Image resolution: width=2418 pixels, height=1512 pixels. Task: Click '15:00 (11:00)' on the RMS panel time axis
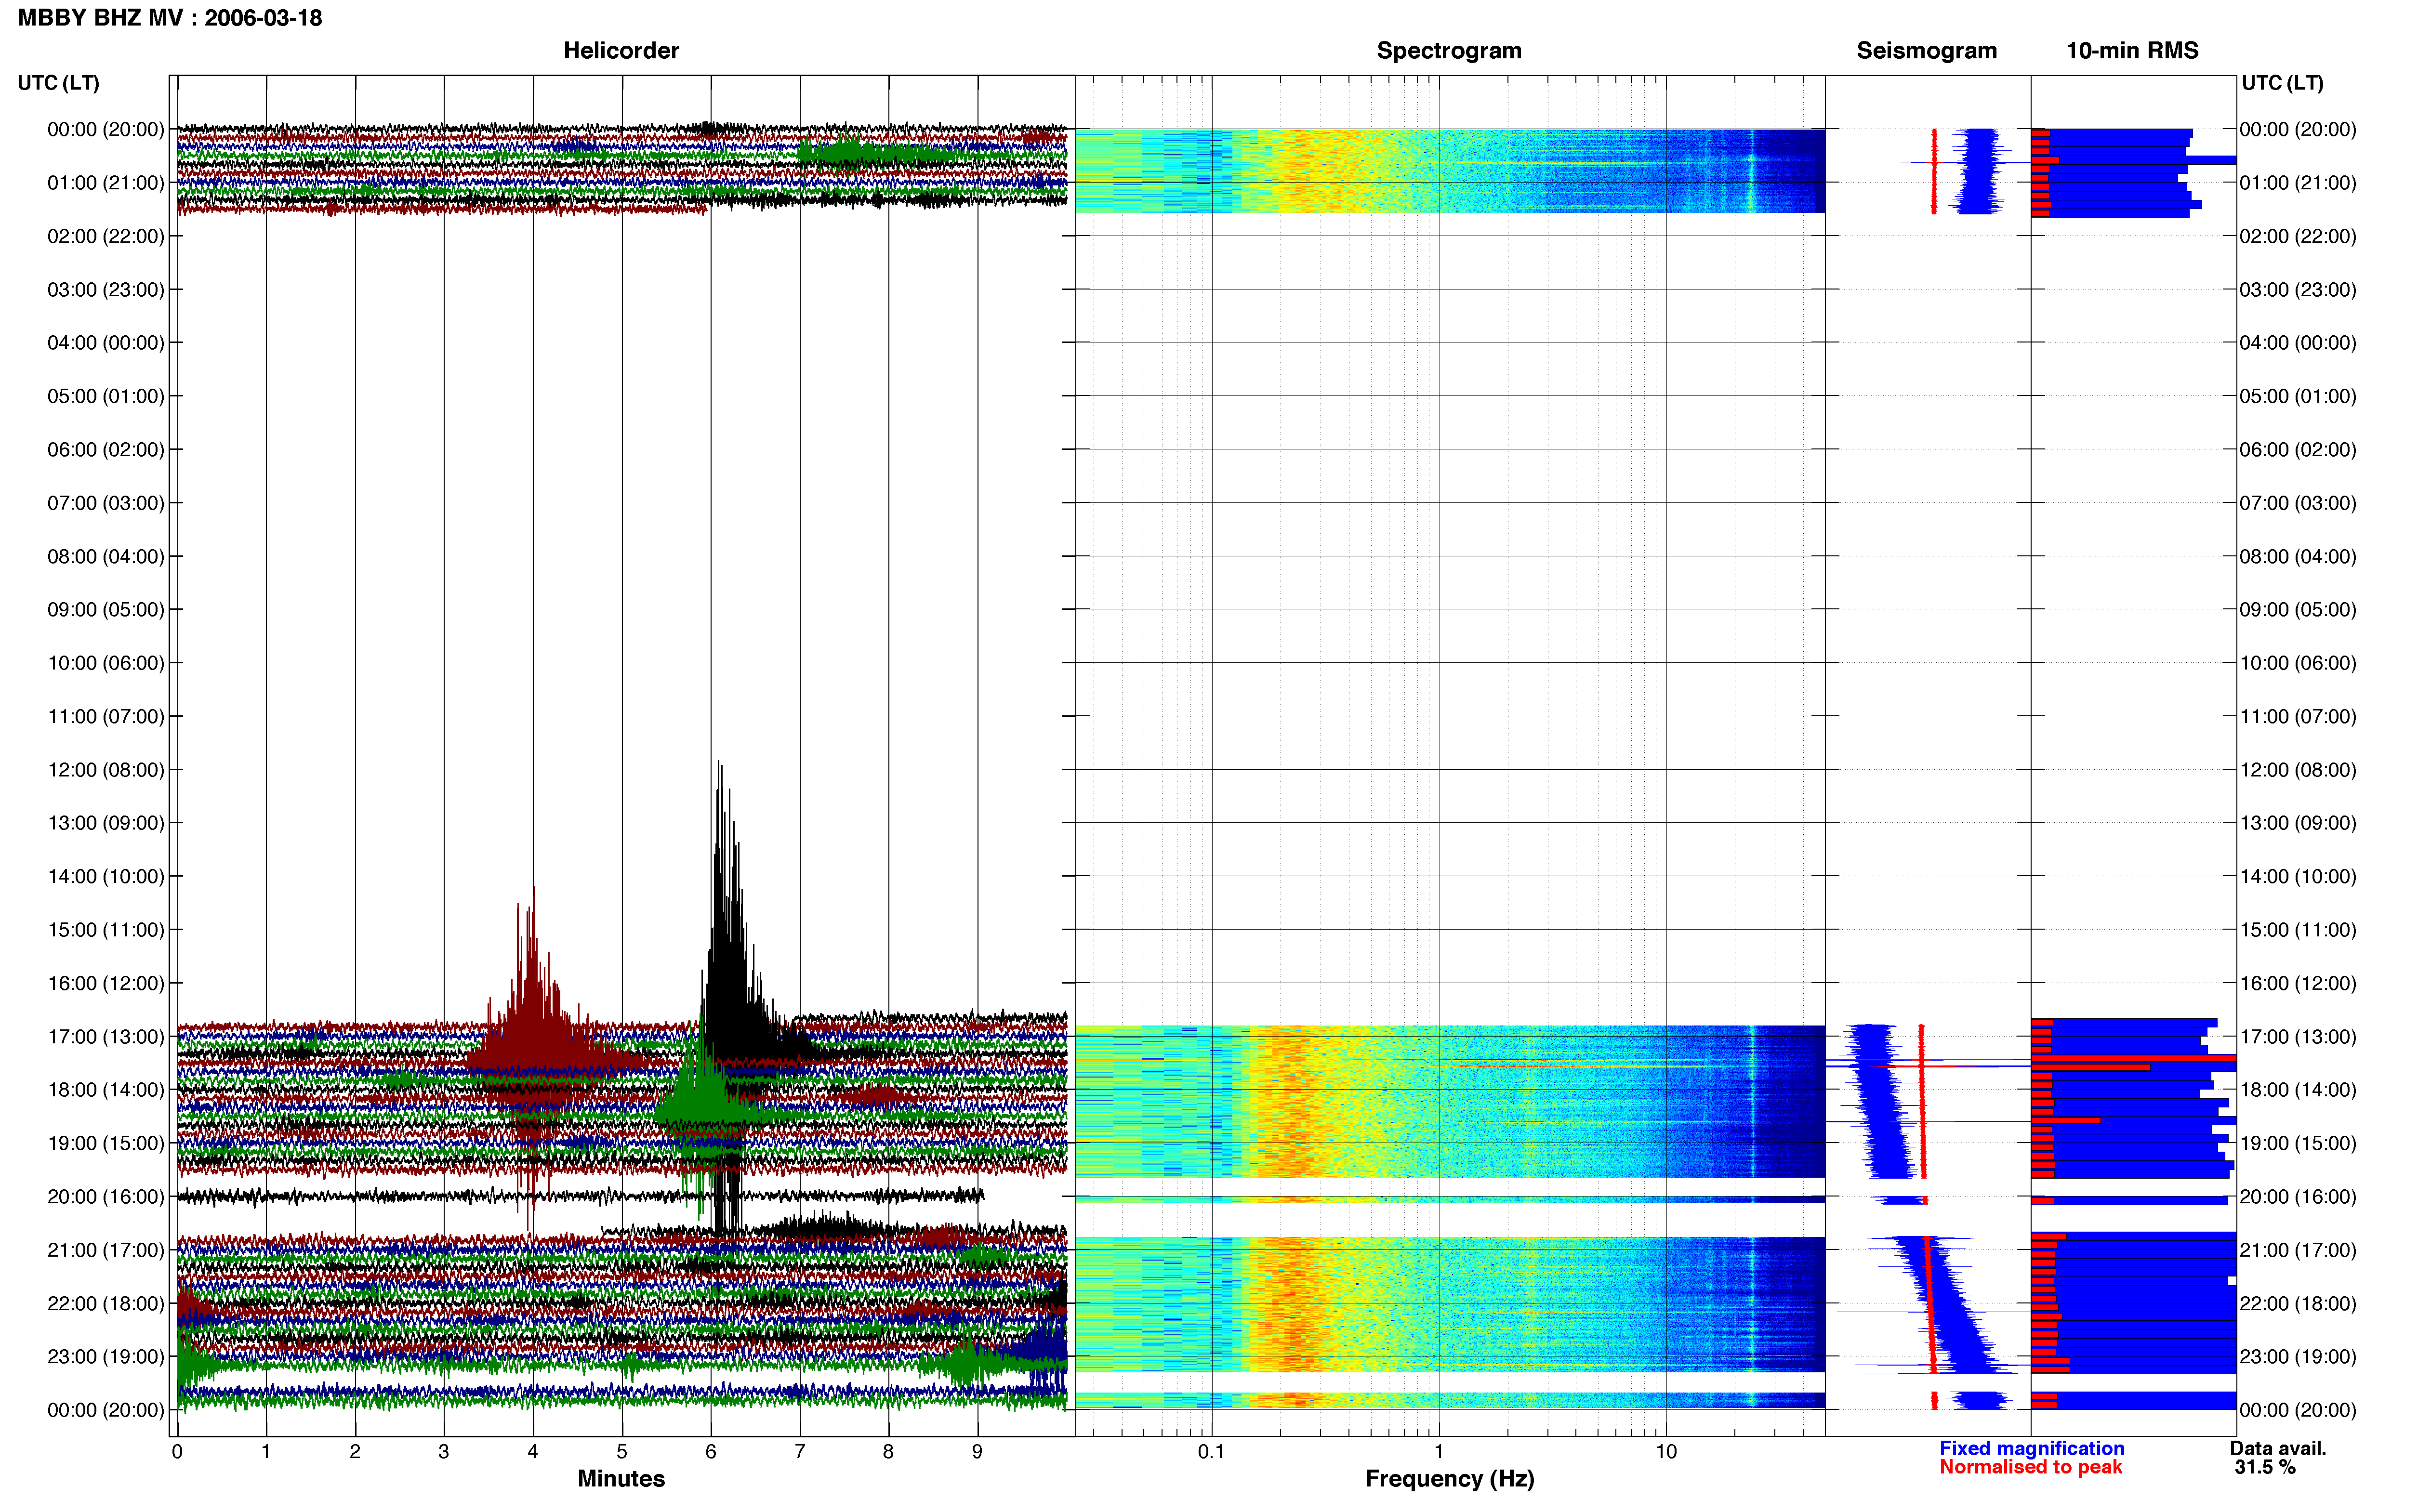click(x=2298, y=930)
